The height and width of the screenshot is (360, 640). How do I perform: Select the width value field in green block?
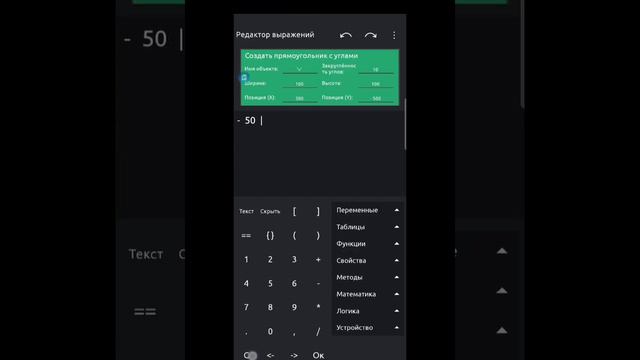tap(300, 84)
